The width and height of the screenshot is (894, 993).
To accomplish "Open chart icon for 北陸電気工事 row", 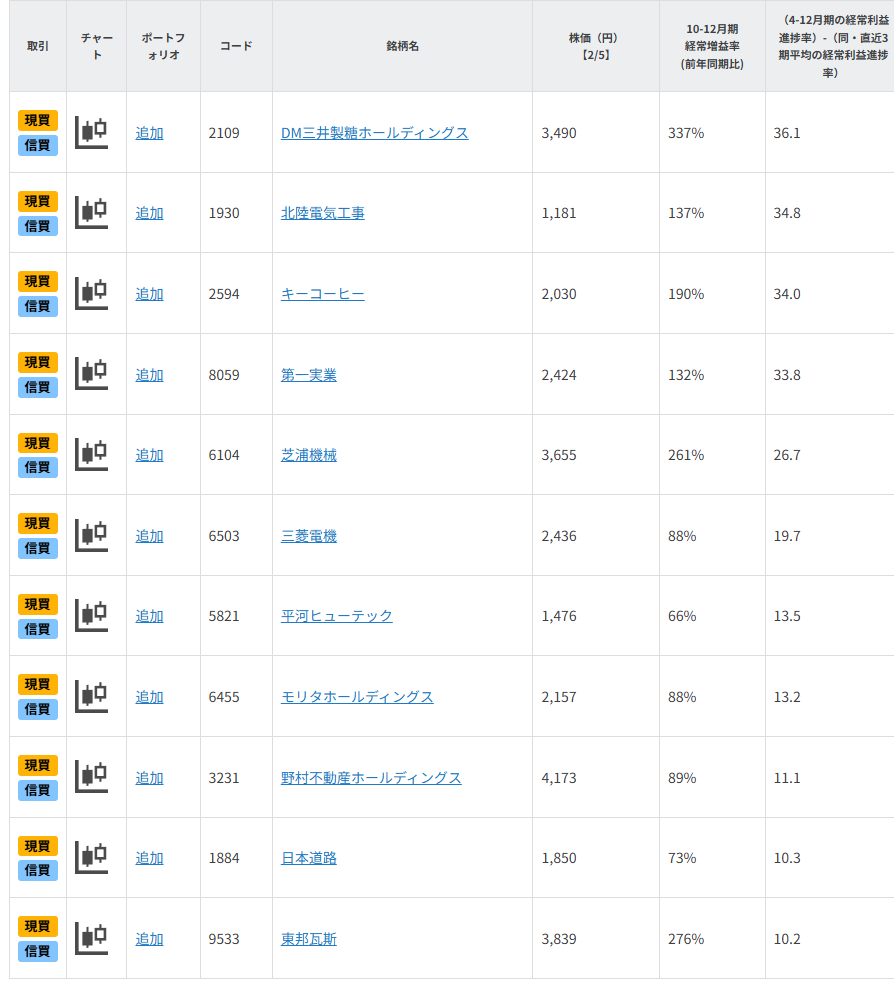I will [x=92, y=212].
